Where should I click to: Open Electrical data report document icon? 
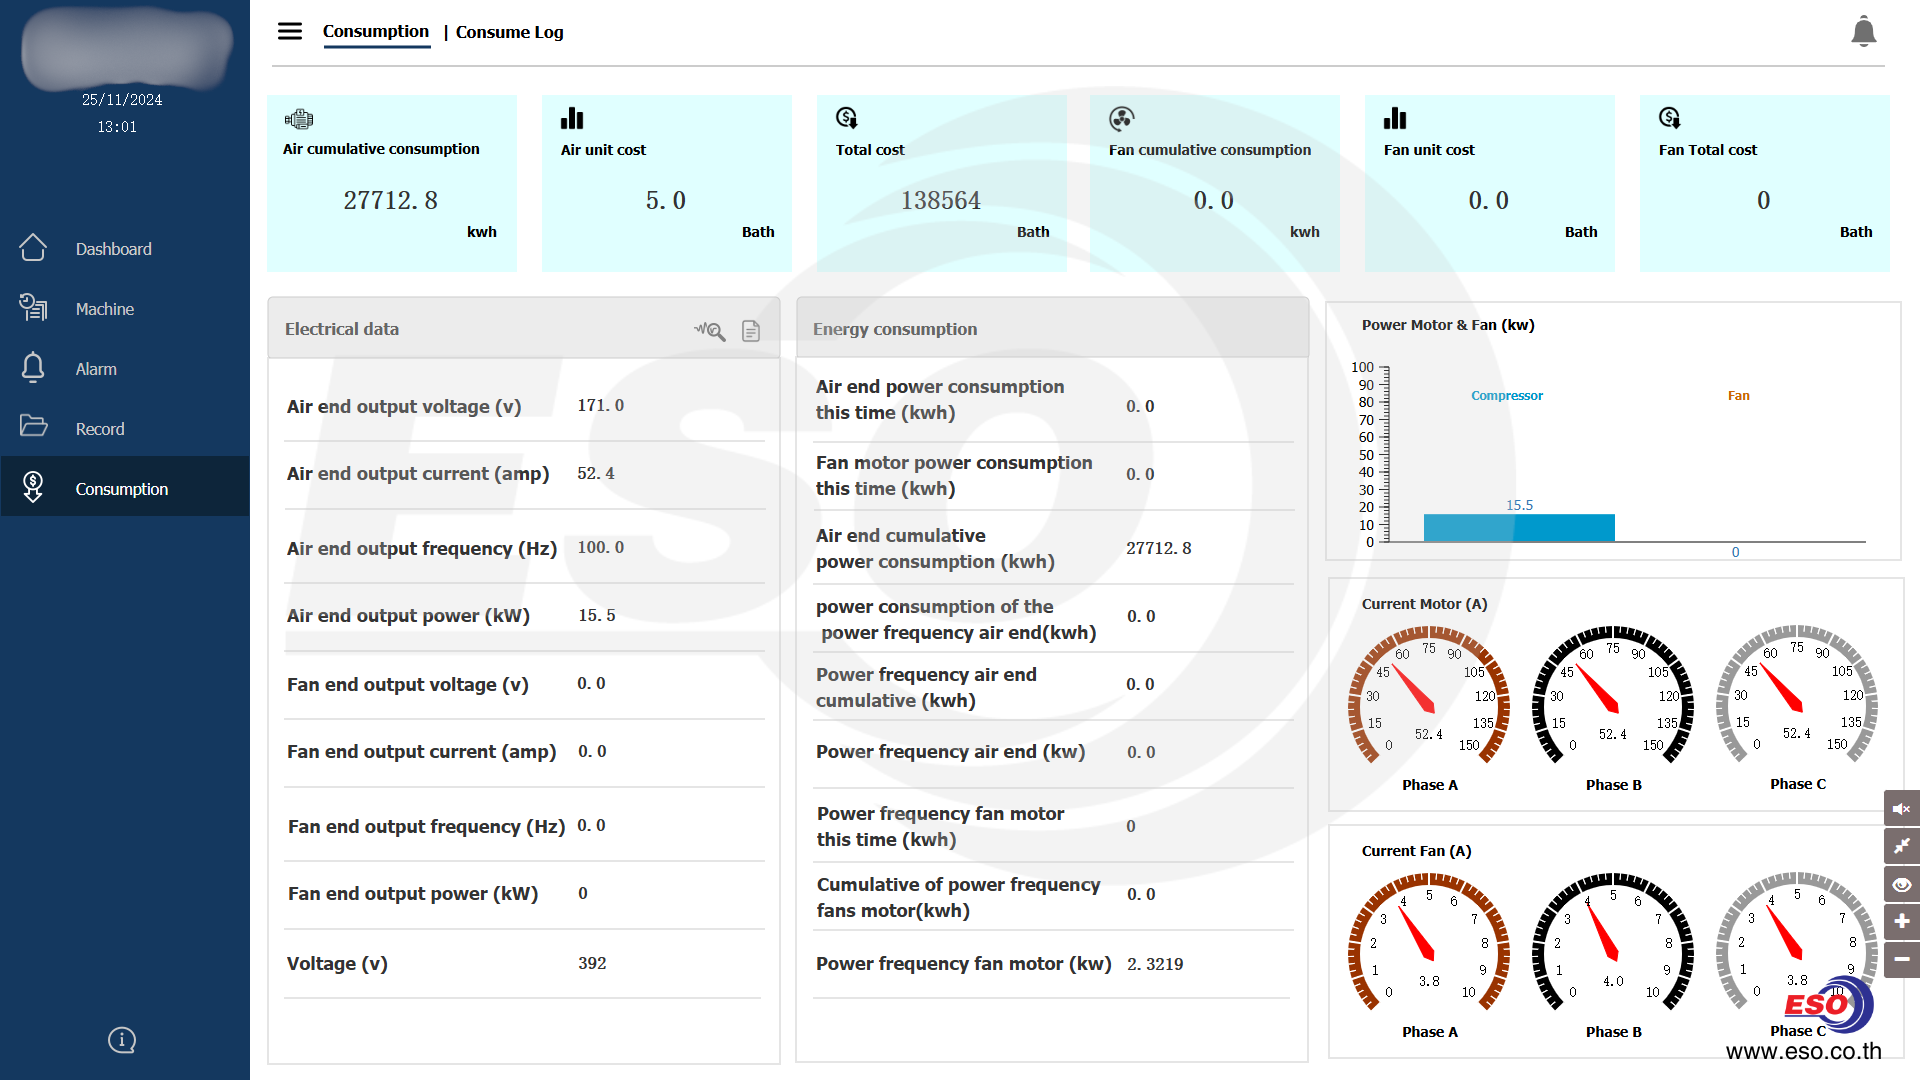pos(751,331)
